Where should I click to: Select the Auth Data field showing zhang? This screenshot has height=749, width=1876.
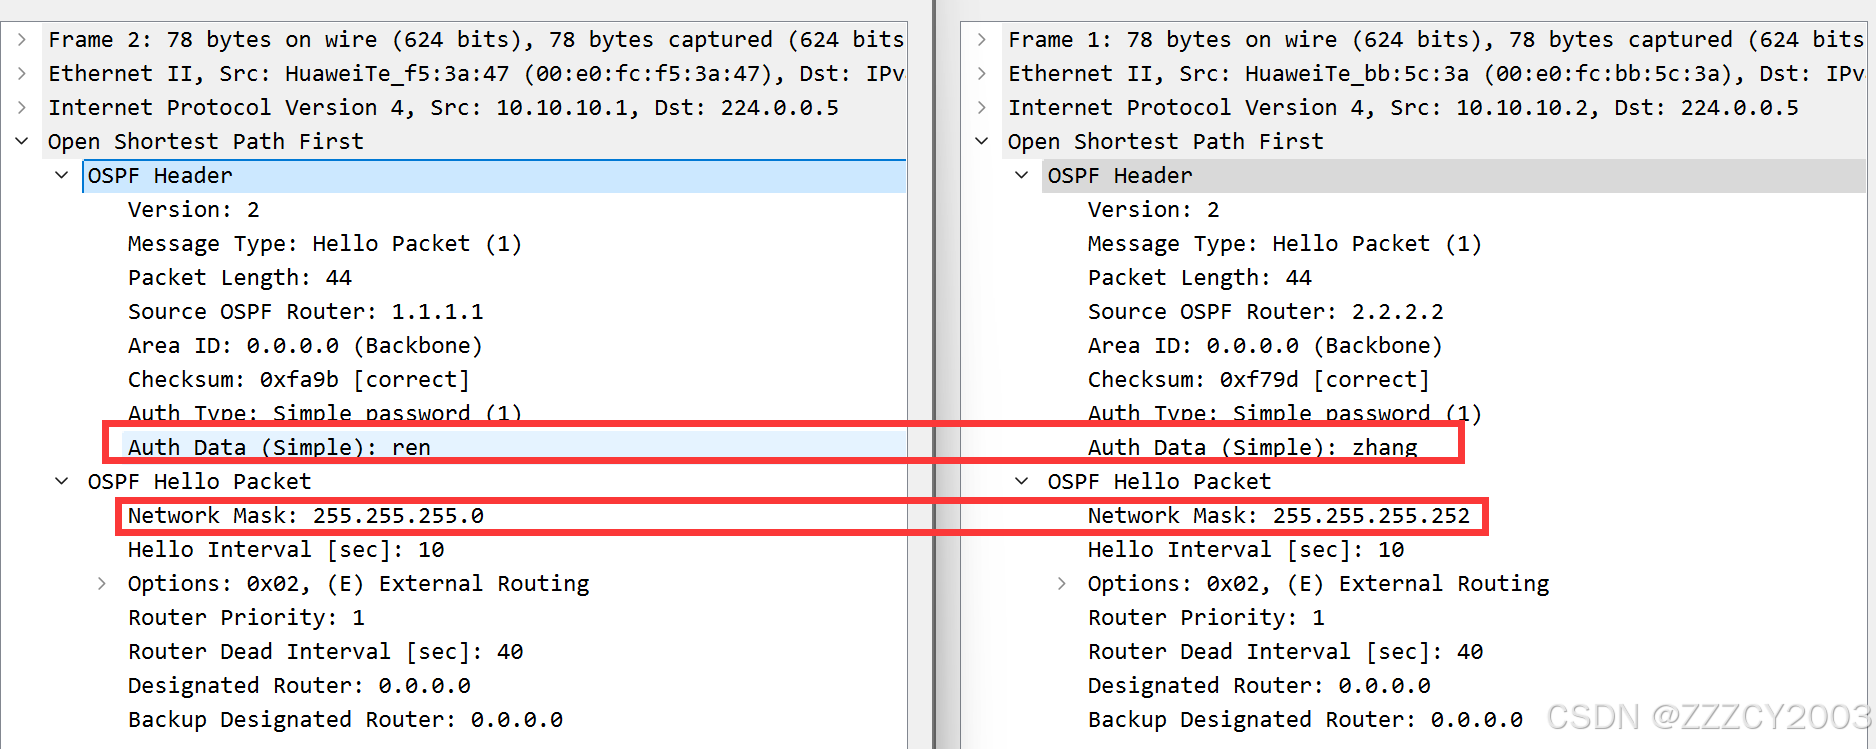point(1252,447)
